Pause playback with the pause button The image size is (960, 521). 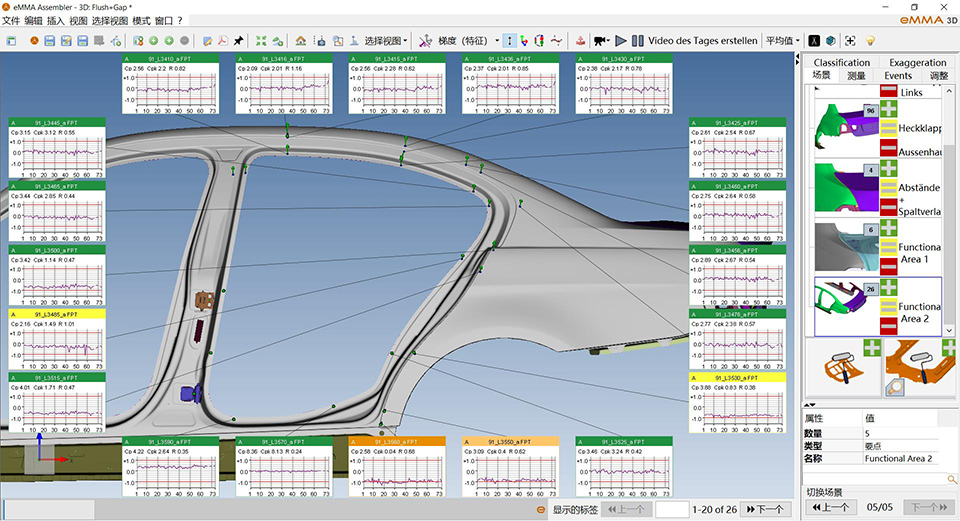coord(638,41)
